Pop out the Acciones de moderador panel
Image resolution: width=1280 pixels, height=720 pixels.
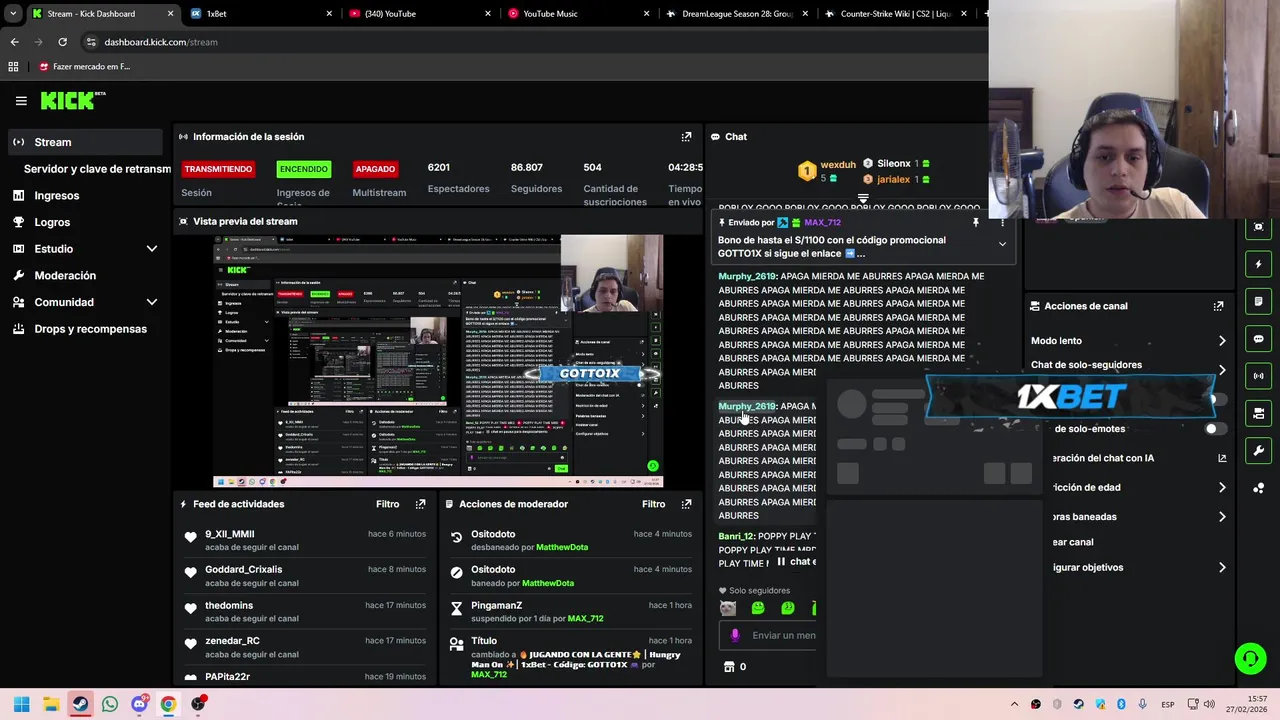[x=686, y=504]
